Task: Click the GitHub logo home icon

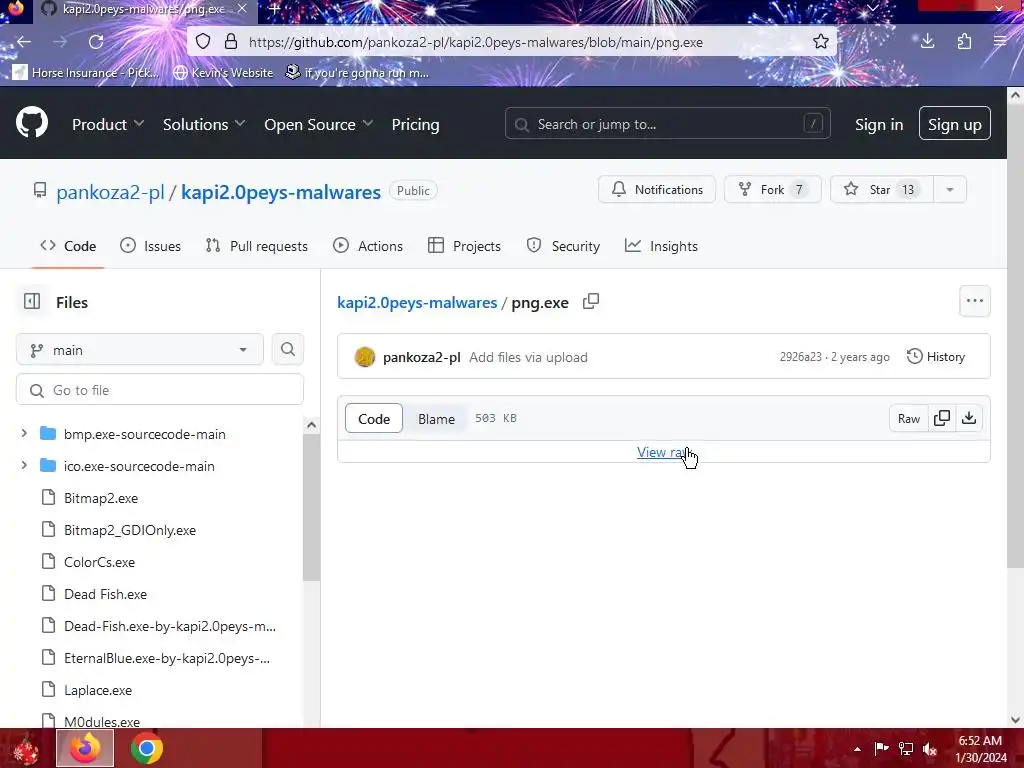Action: [31, 123]
